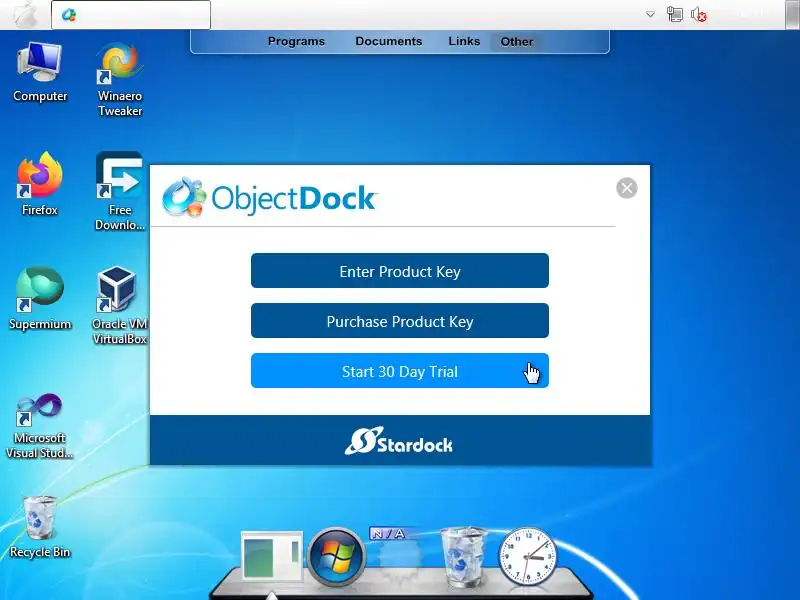Click the analog clock docklet
The width and height of the screenshot is (800, 600).
tap(528, 556)
